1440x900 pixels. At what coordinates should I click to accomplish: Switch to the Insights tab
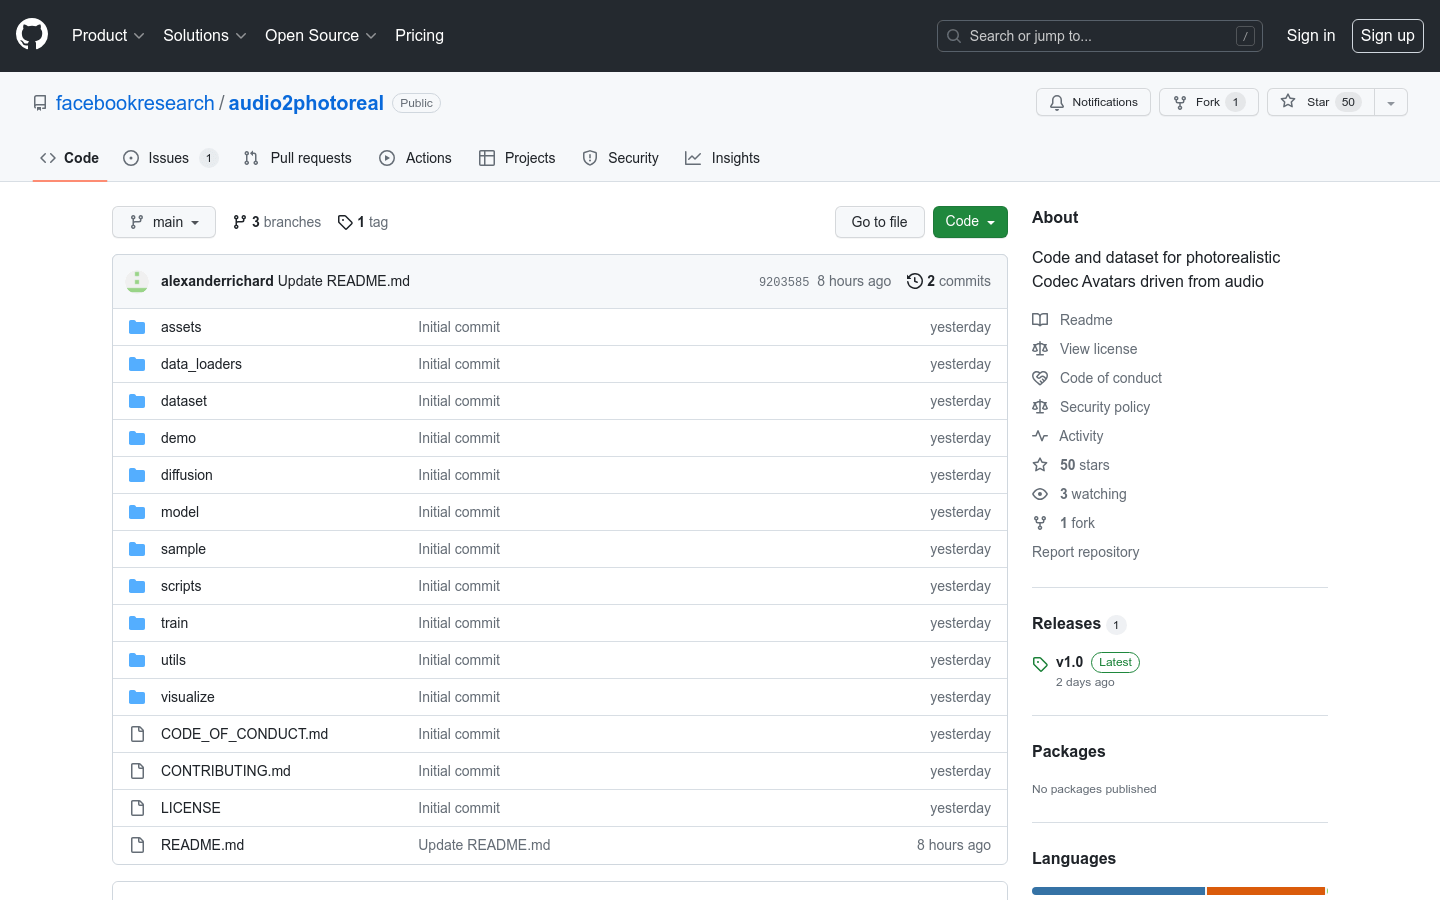723,158
